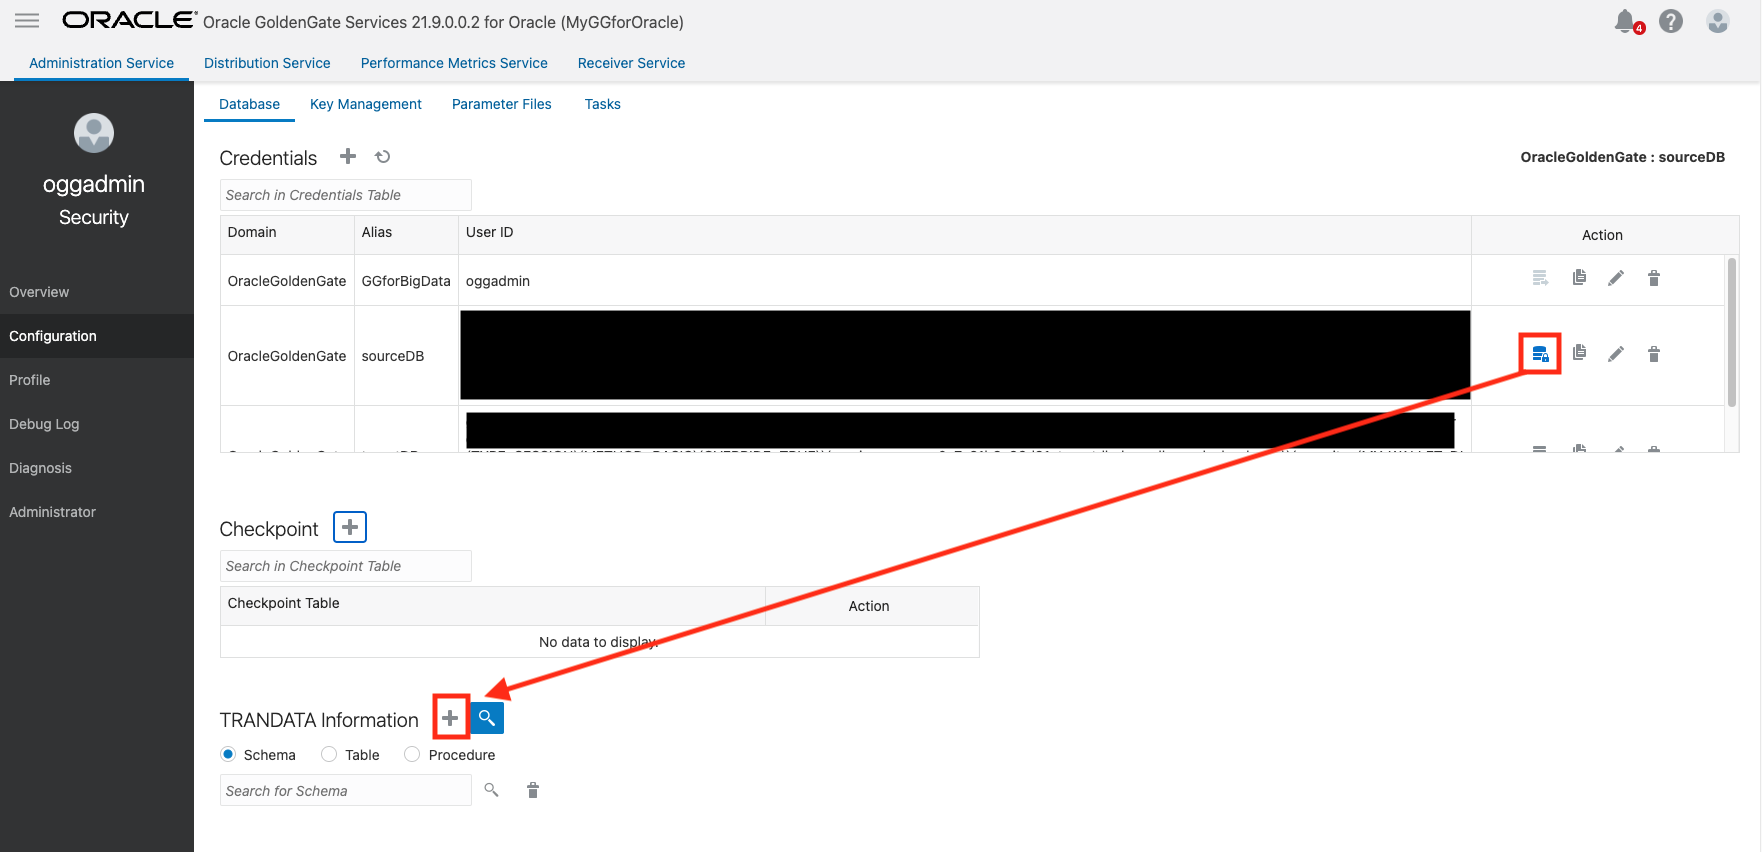Click the oggadmin profile avatar in sidebar
1762x852 pixels.
(x=94, y=133)
